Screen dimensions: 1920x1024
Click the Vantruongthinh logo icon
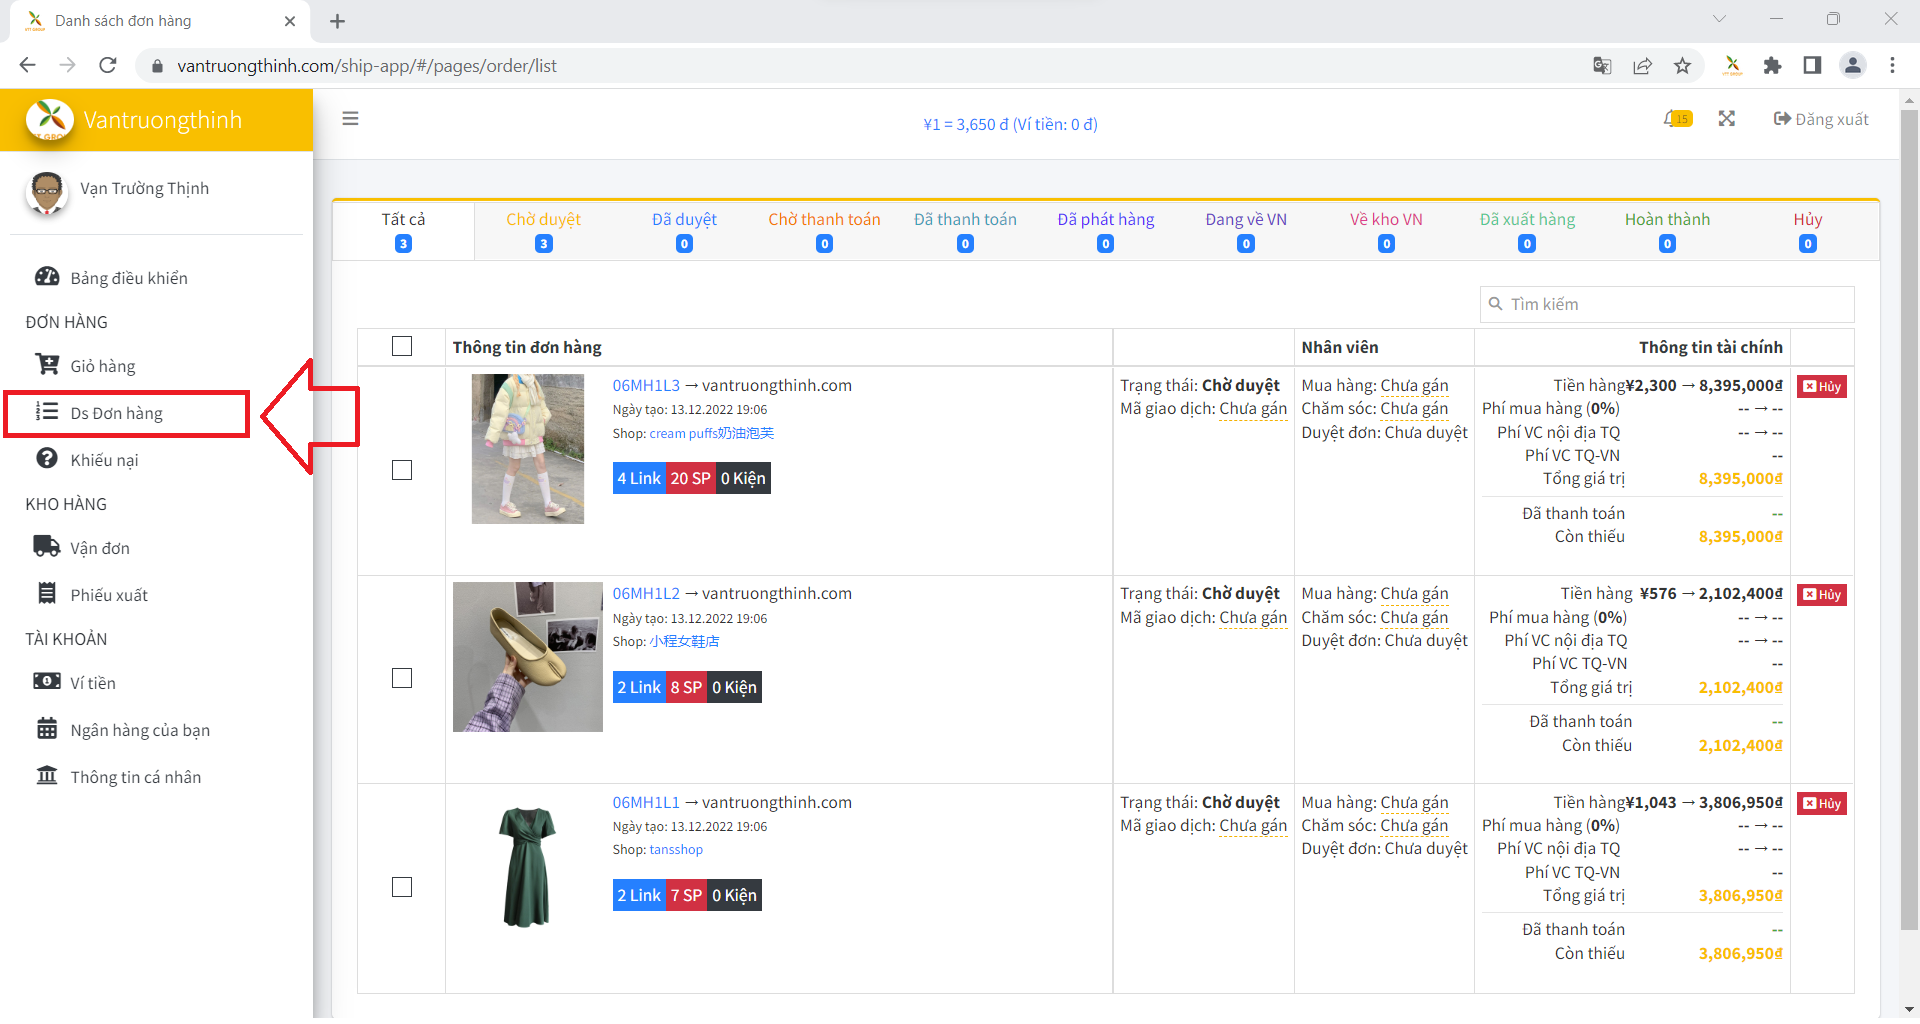point(49,120)
